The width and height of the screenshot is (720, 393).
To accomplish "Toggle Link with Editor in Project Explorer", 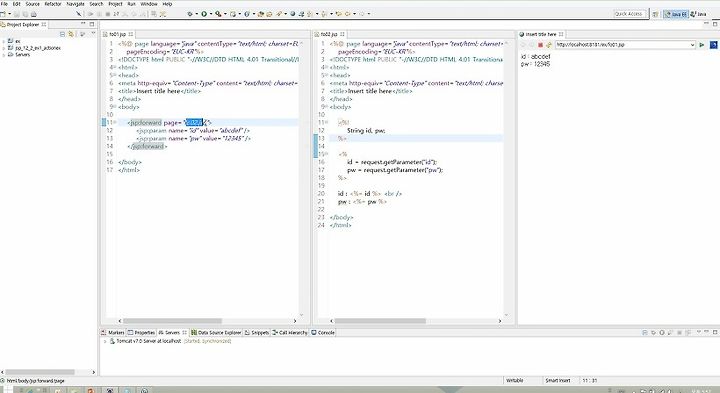I will (x=71, y=34).
